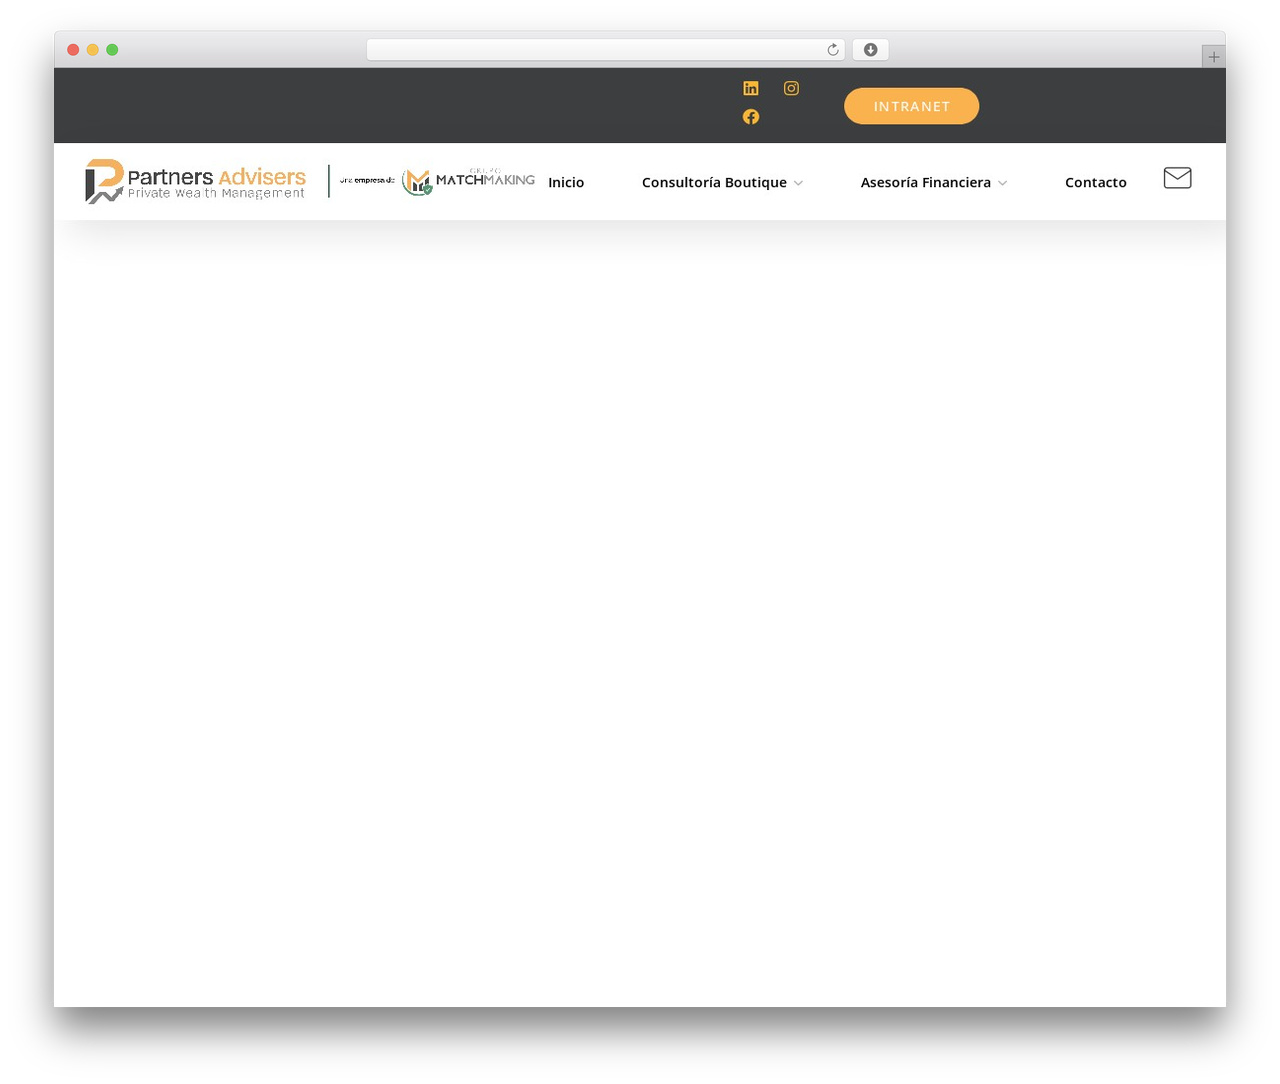Viewport: 1280px width, 1084px height.
Task: Click the INTRANET button
Action: (911, 106)
